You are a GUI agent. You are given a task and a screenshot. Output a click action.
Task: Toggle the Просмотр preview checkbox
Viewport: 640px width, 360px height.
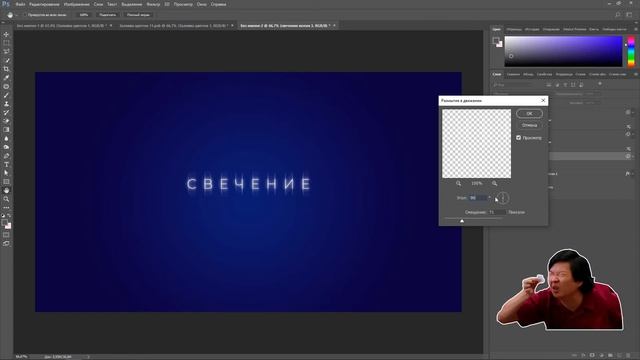[518, 138]
